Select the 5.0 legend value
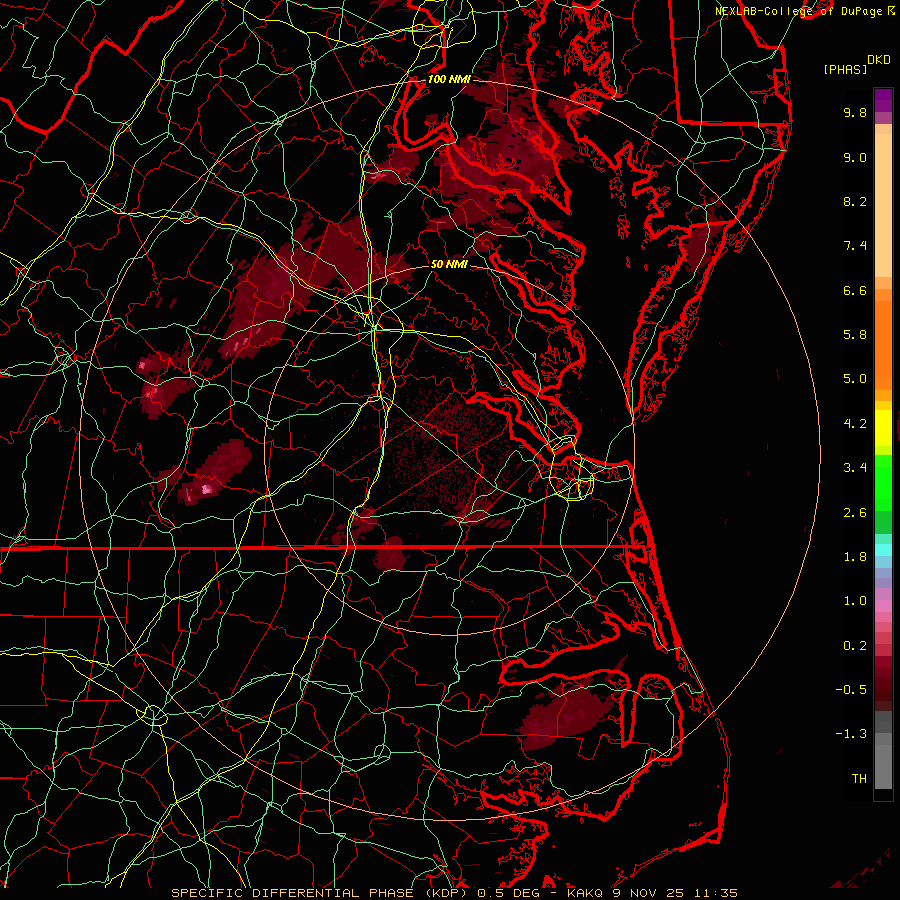This screenshot has height=900, width=900. pyautogui.click(x=855, y=379)
